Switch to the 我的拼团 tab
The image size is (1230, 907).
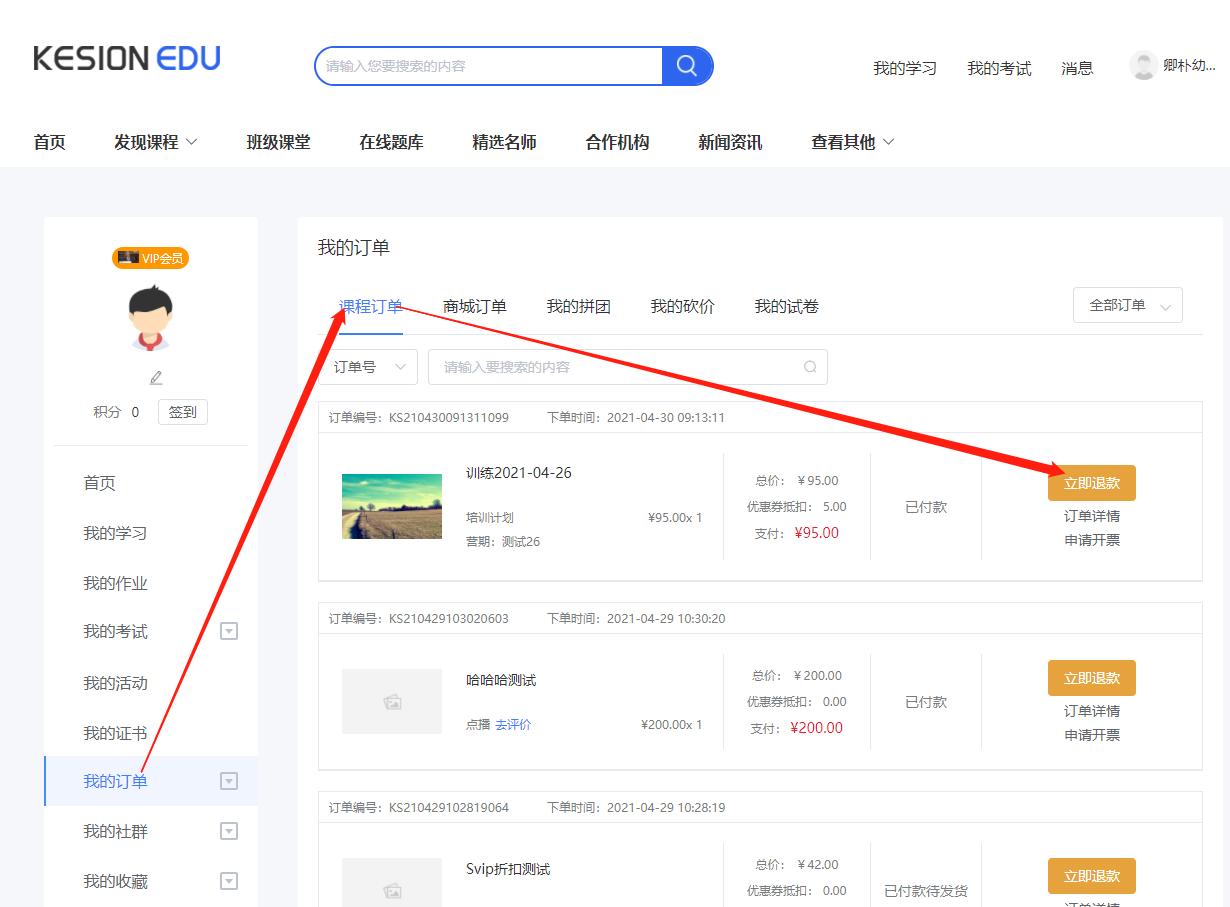(x=579, y=306)
